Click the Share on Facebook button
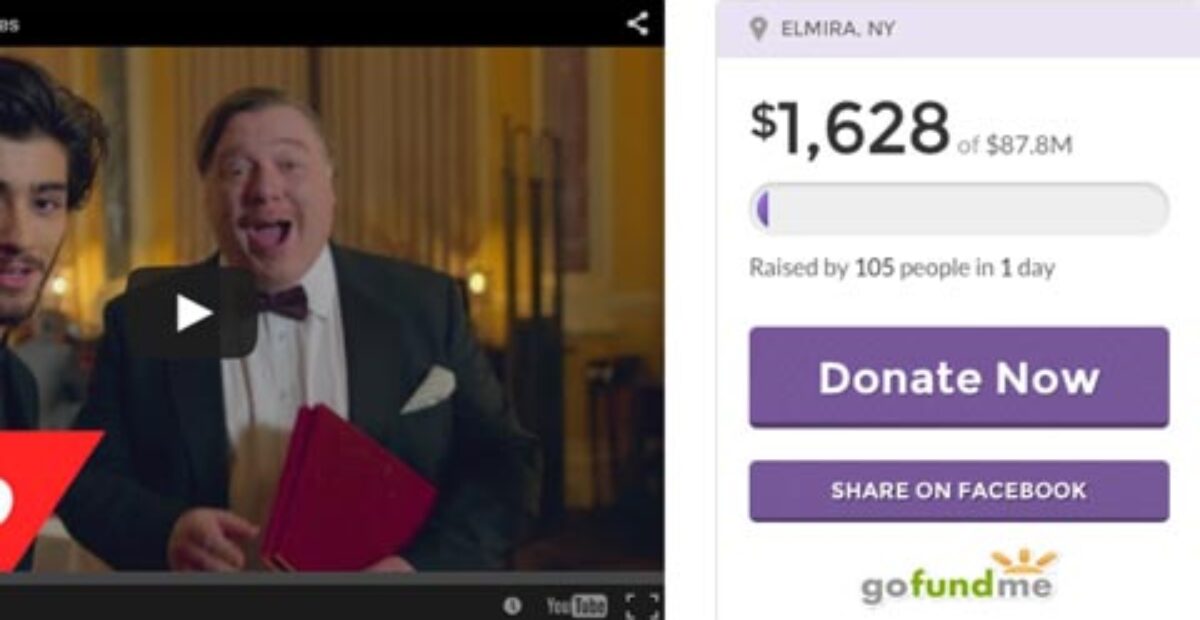This screenshot has height=620, width=1200. coord(959,491)
